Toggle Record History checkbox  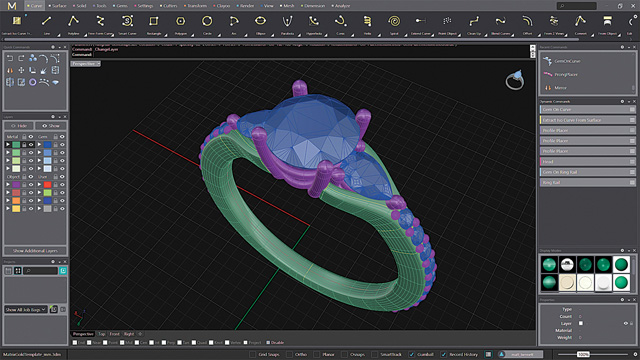click(x=444, y=354)
